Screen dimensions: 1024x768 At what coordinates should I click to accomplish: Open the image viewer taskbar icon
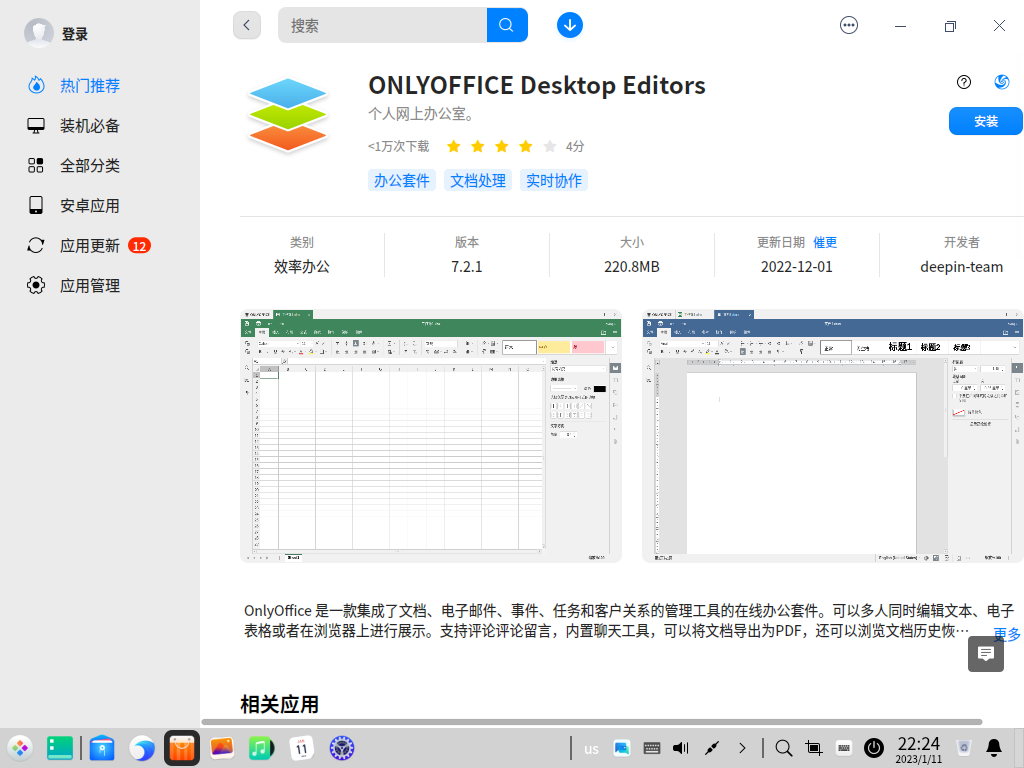pyautogui.click(x=222, y=748)
